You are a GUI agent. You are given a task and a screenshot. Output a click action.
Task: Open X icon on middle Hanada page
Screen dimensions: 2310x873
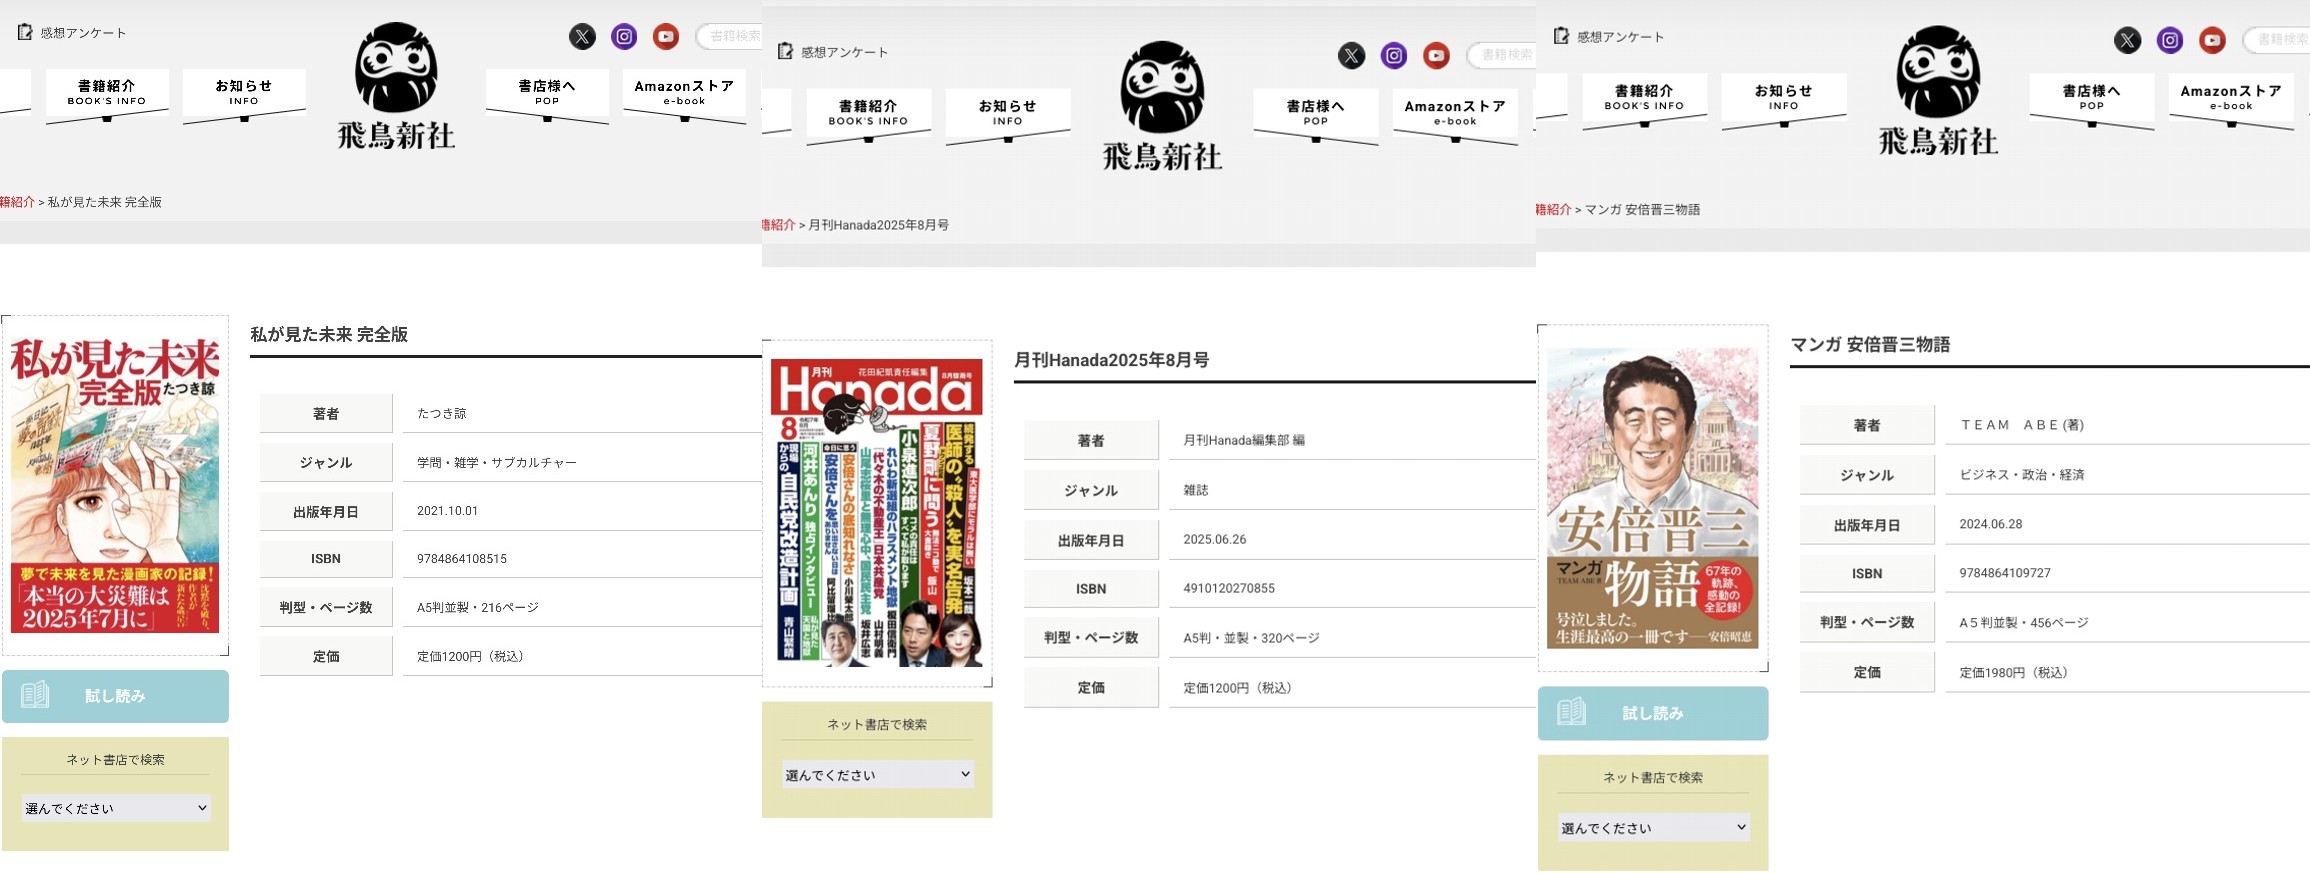(x=1351, y=56)
